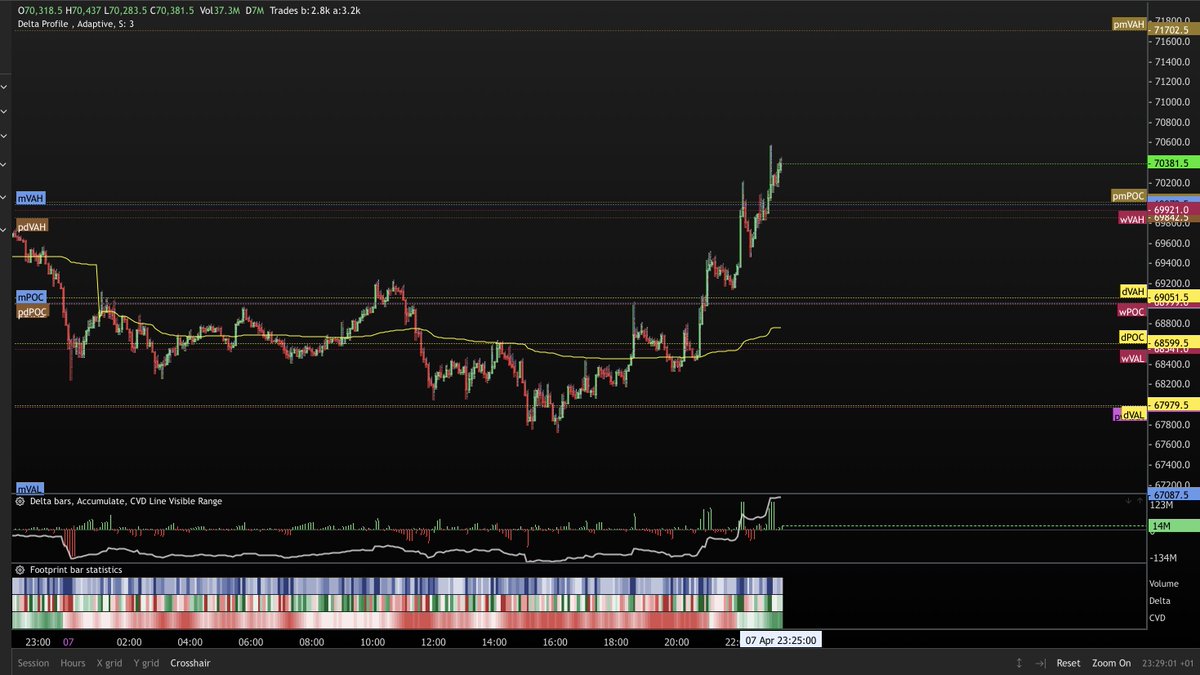
Task: Toggle the Hours option
Action: [x=73, y=663]
